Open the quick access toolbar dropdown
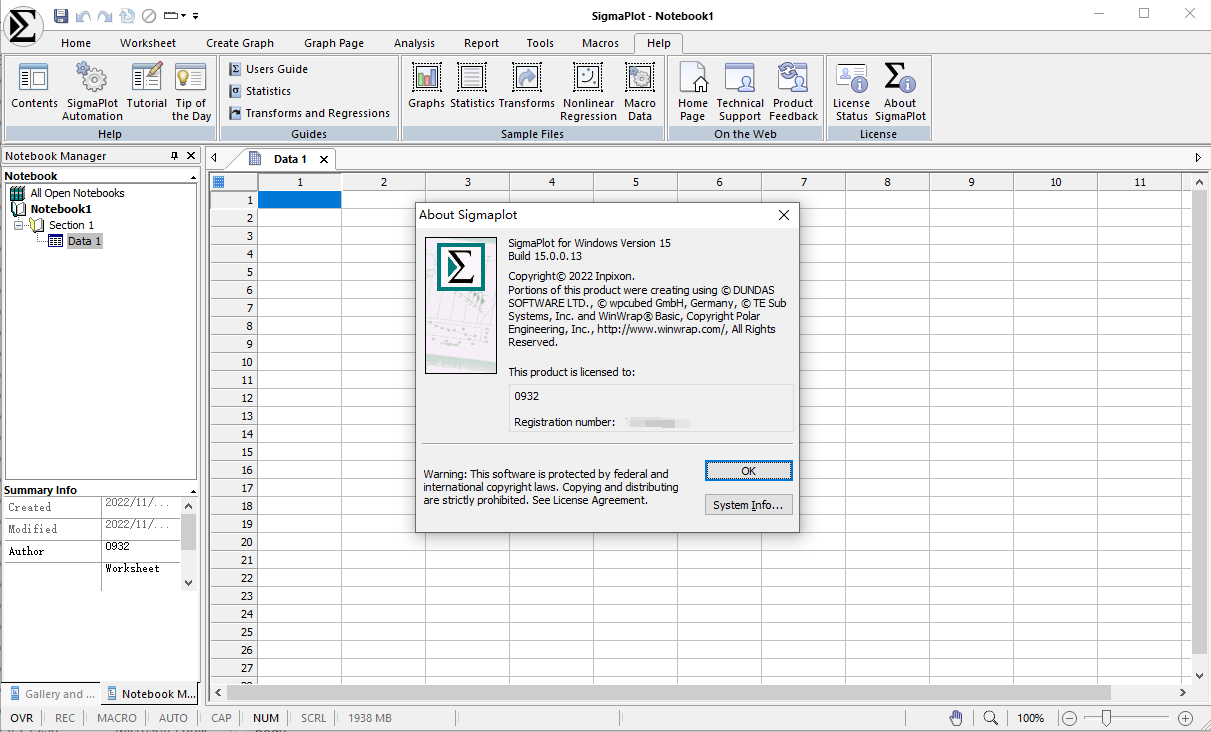Screen dimensions: 1211x732 coord(195,15)
